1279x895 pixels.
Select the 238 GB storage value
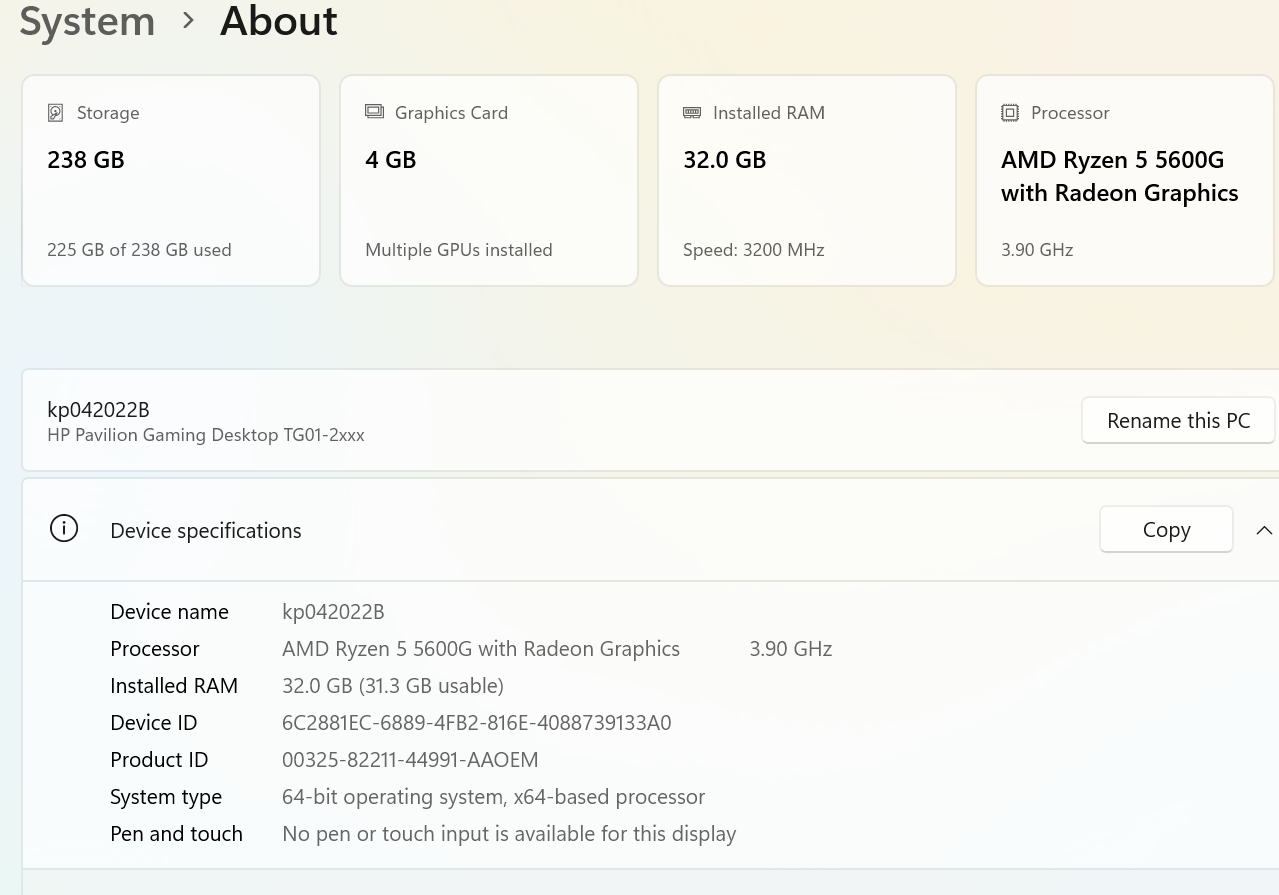pos(86,160)
